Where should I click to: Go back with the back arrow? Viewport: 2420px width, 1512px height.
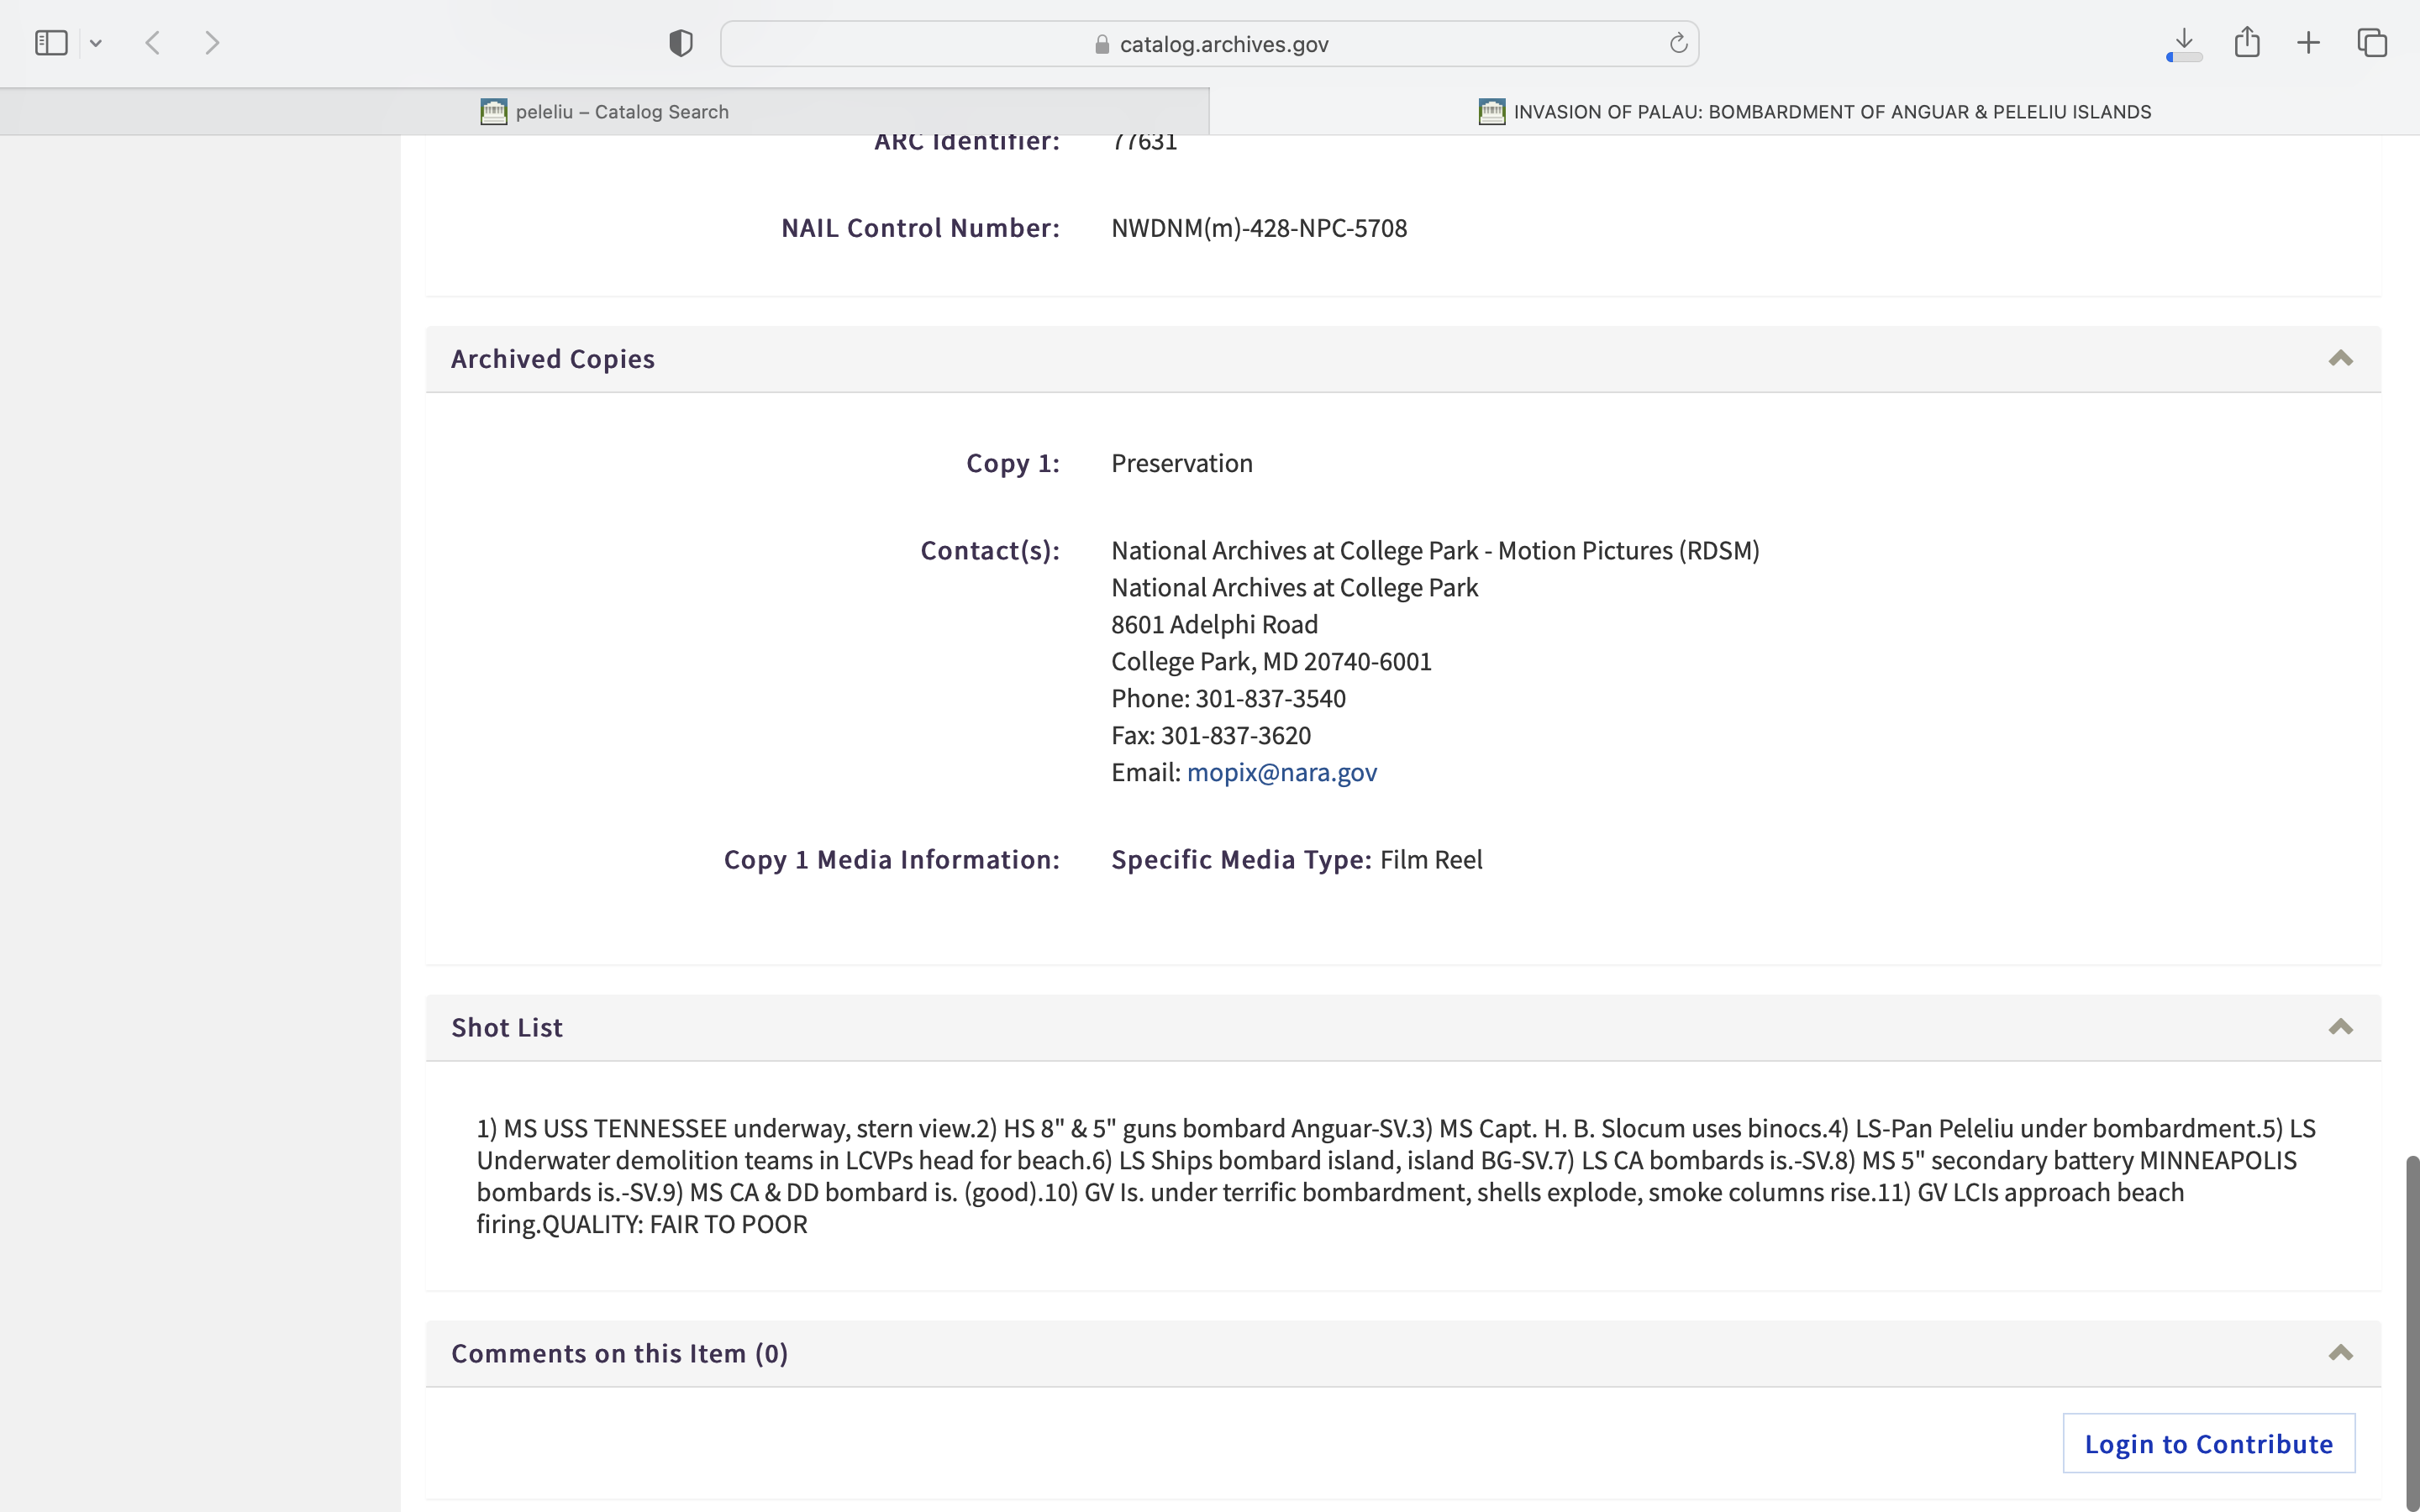(x=153, y=43)
